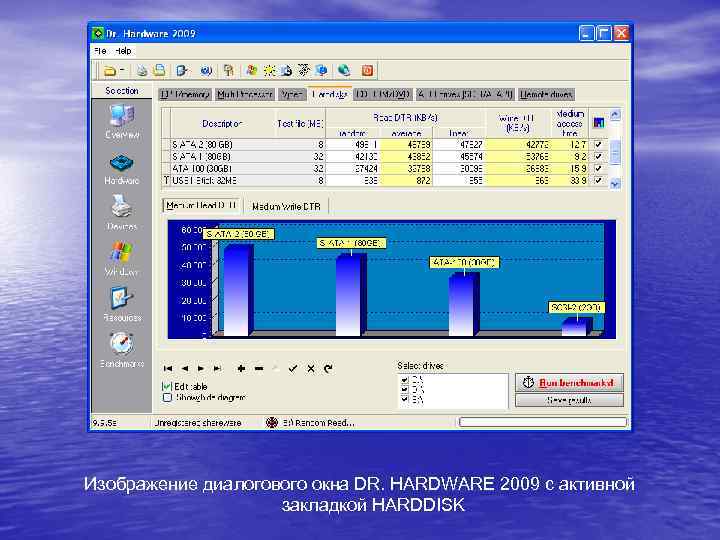The image size is (720, 540).
Task: Open Hardware section in the sidebar
Action: pos(122,169)
